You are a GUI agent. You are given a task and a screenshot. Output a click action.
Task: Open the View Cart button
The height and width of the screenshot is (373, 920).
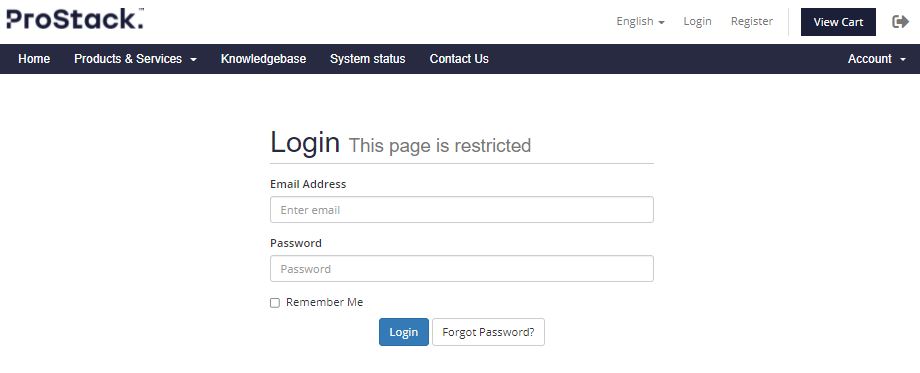coord(838,22)
